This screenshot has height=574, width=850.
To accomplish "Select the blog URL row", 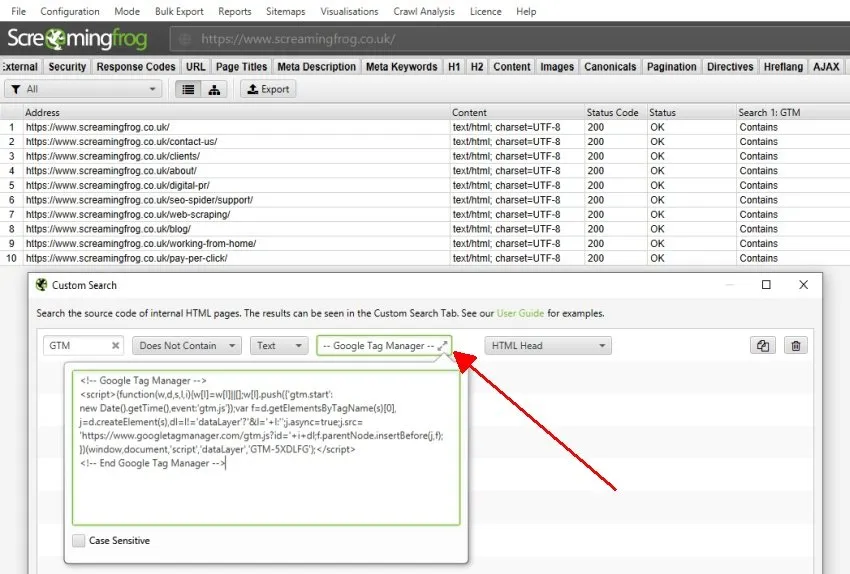I will (425, 229).
